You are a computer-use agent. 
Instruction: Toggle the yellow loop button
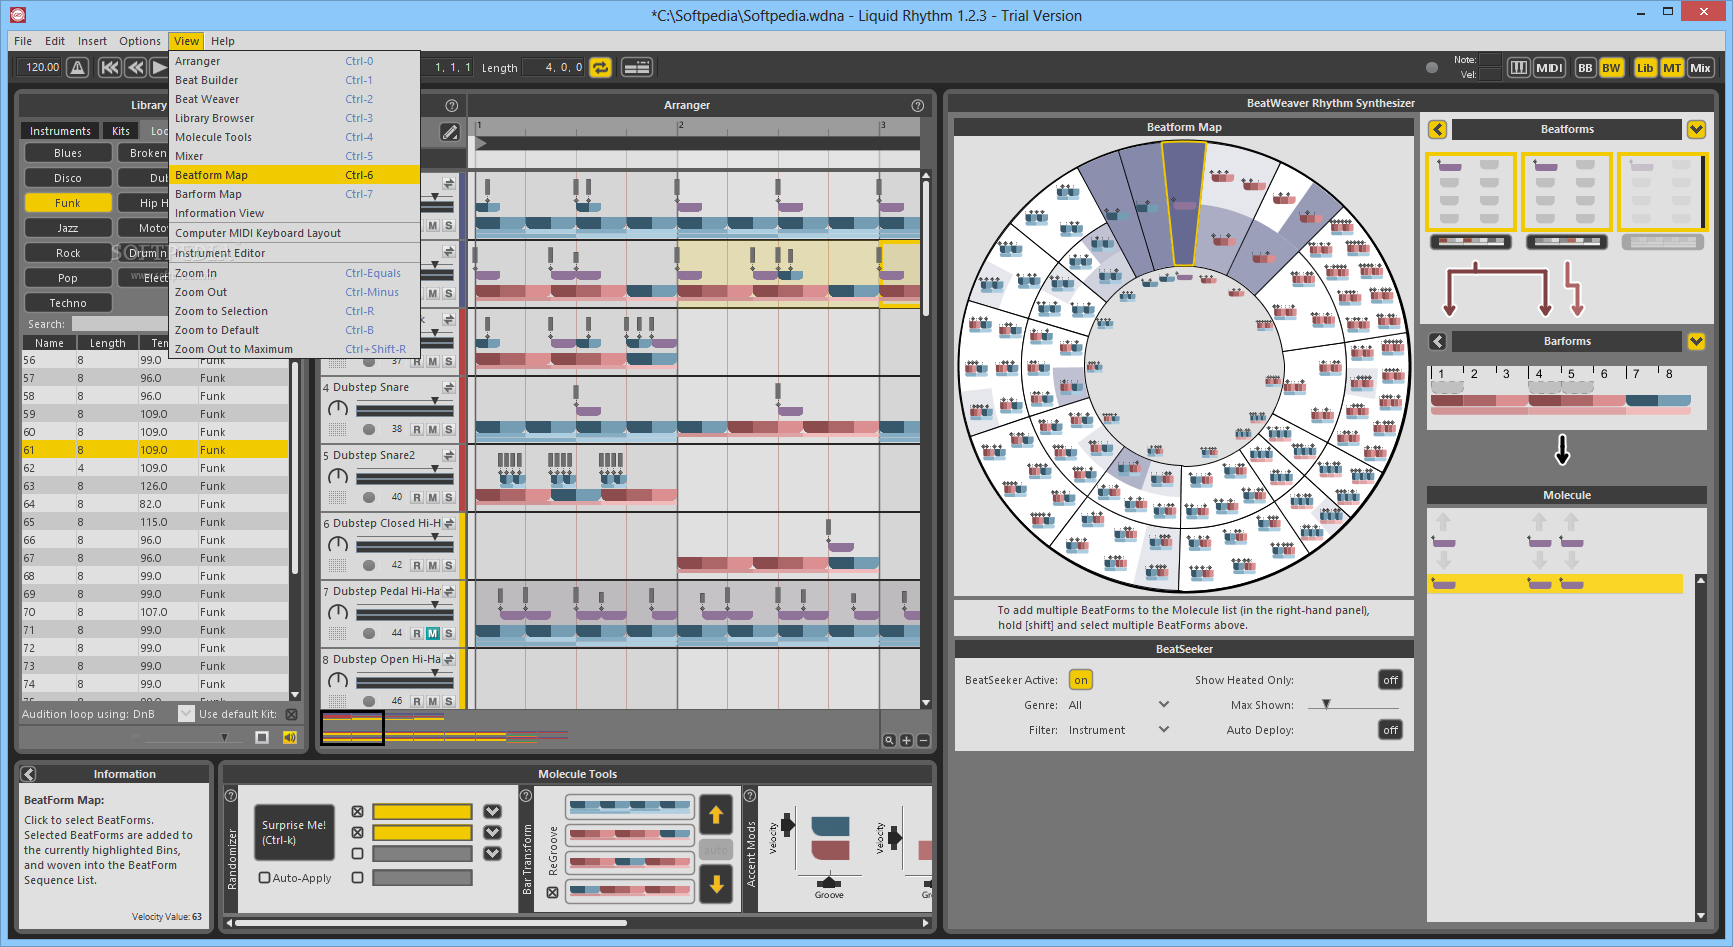(x=600, y=67)
